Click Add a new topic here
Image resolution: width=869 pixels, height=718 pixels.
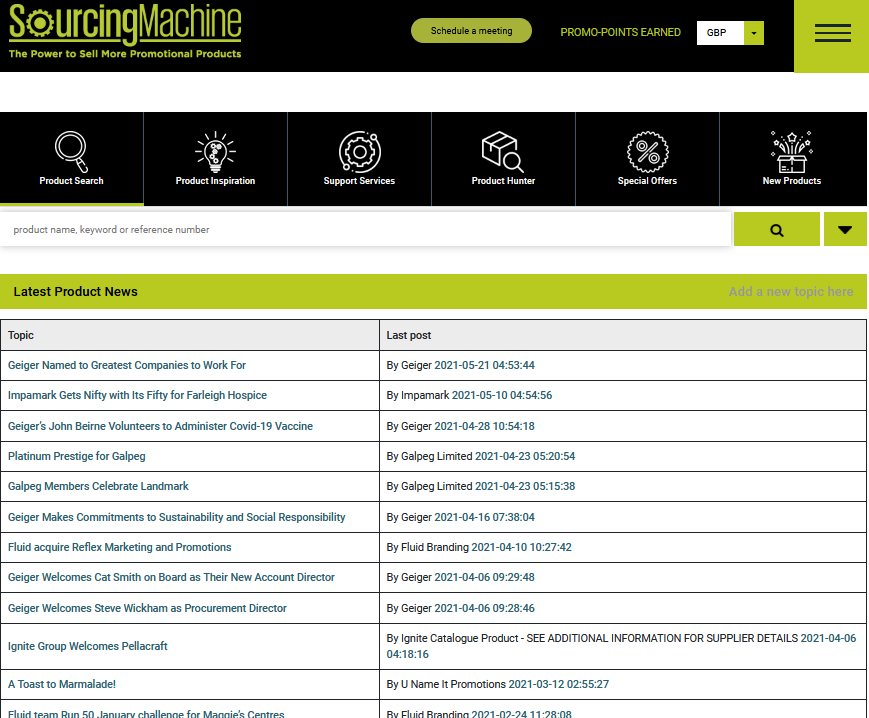pos(791,292)
